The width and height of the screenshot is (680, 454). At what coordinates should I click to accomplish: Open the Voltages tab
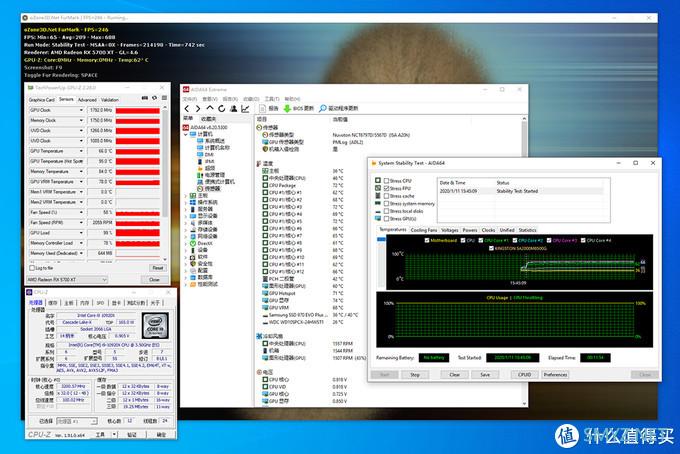450,230
